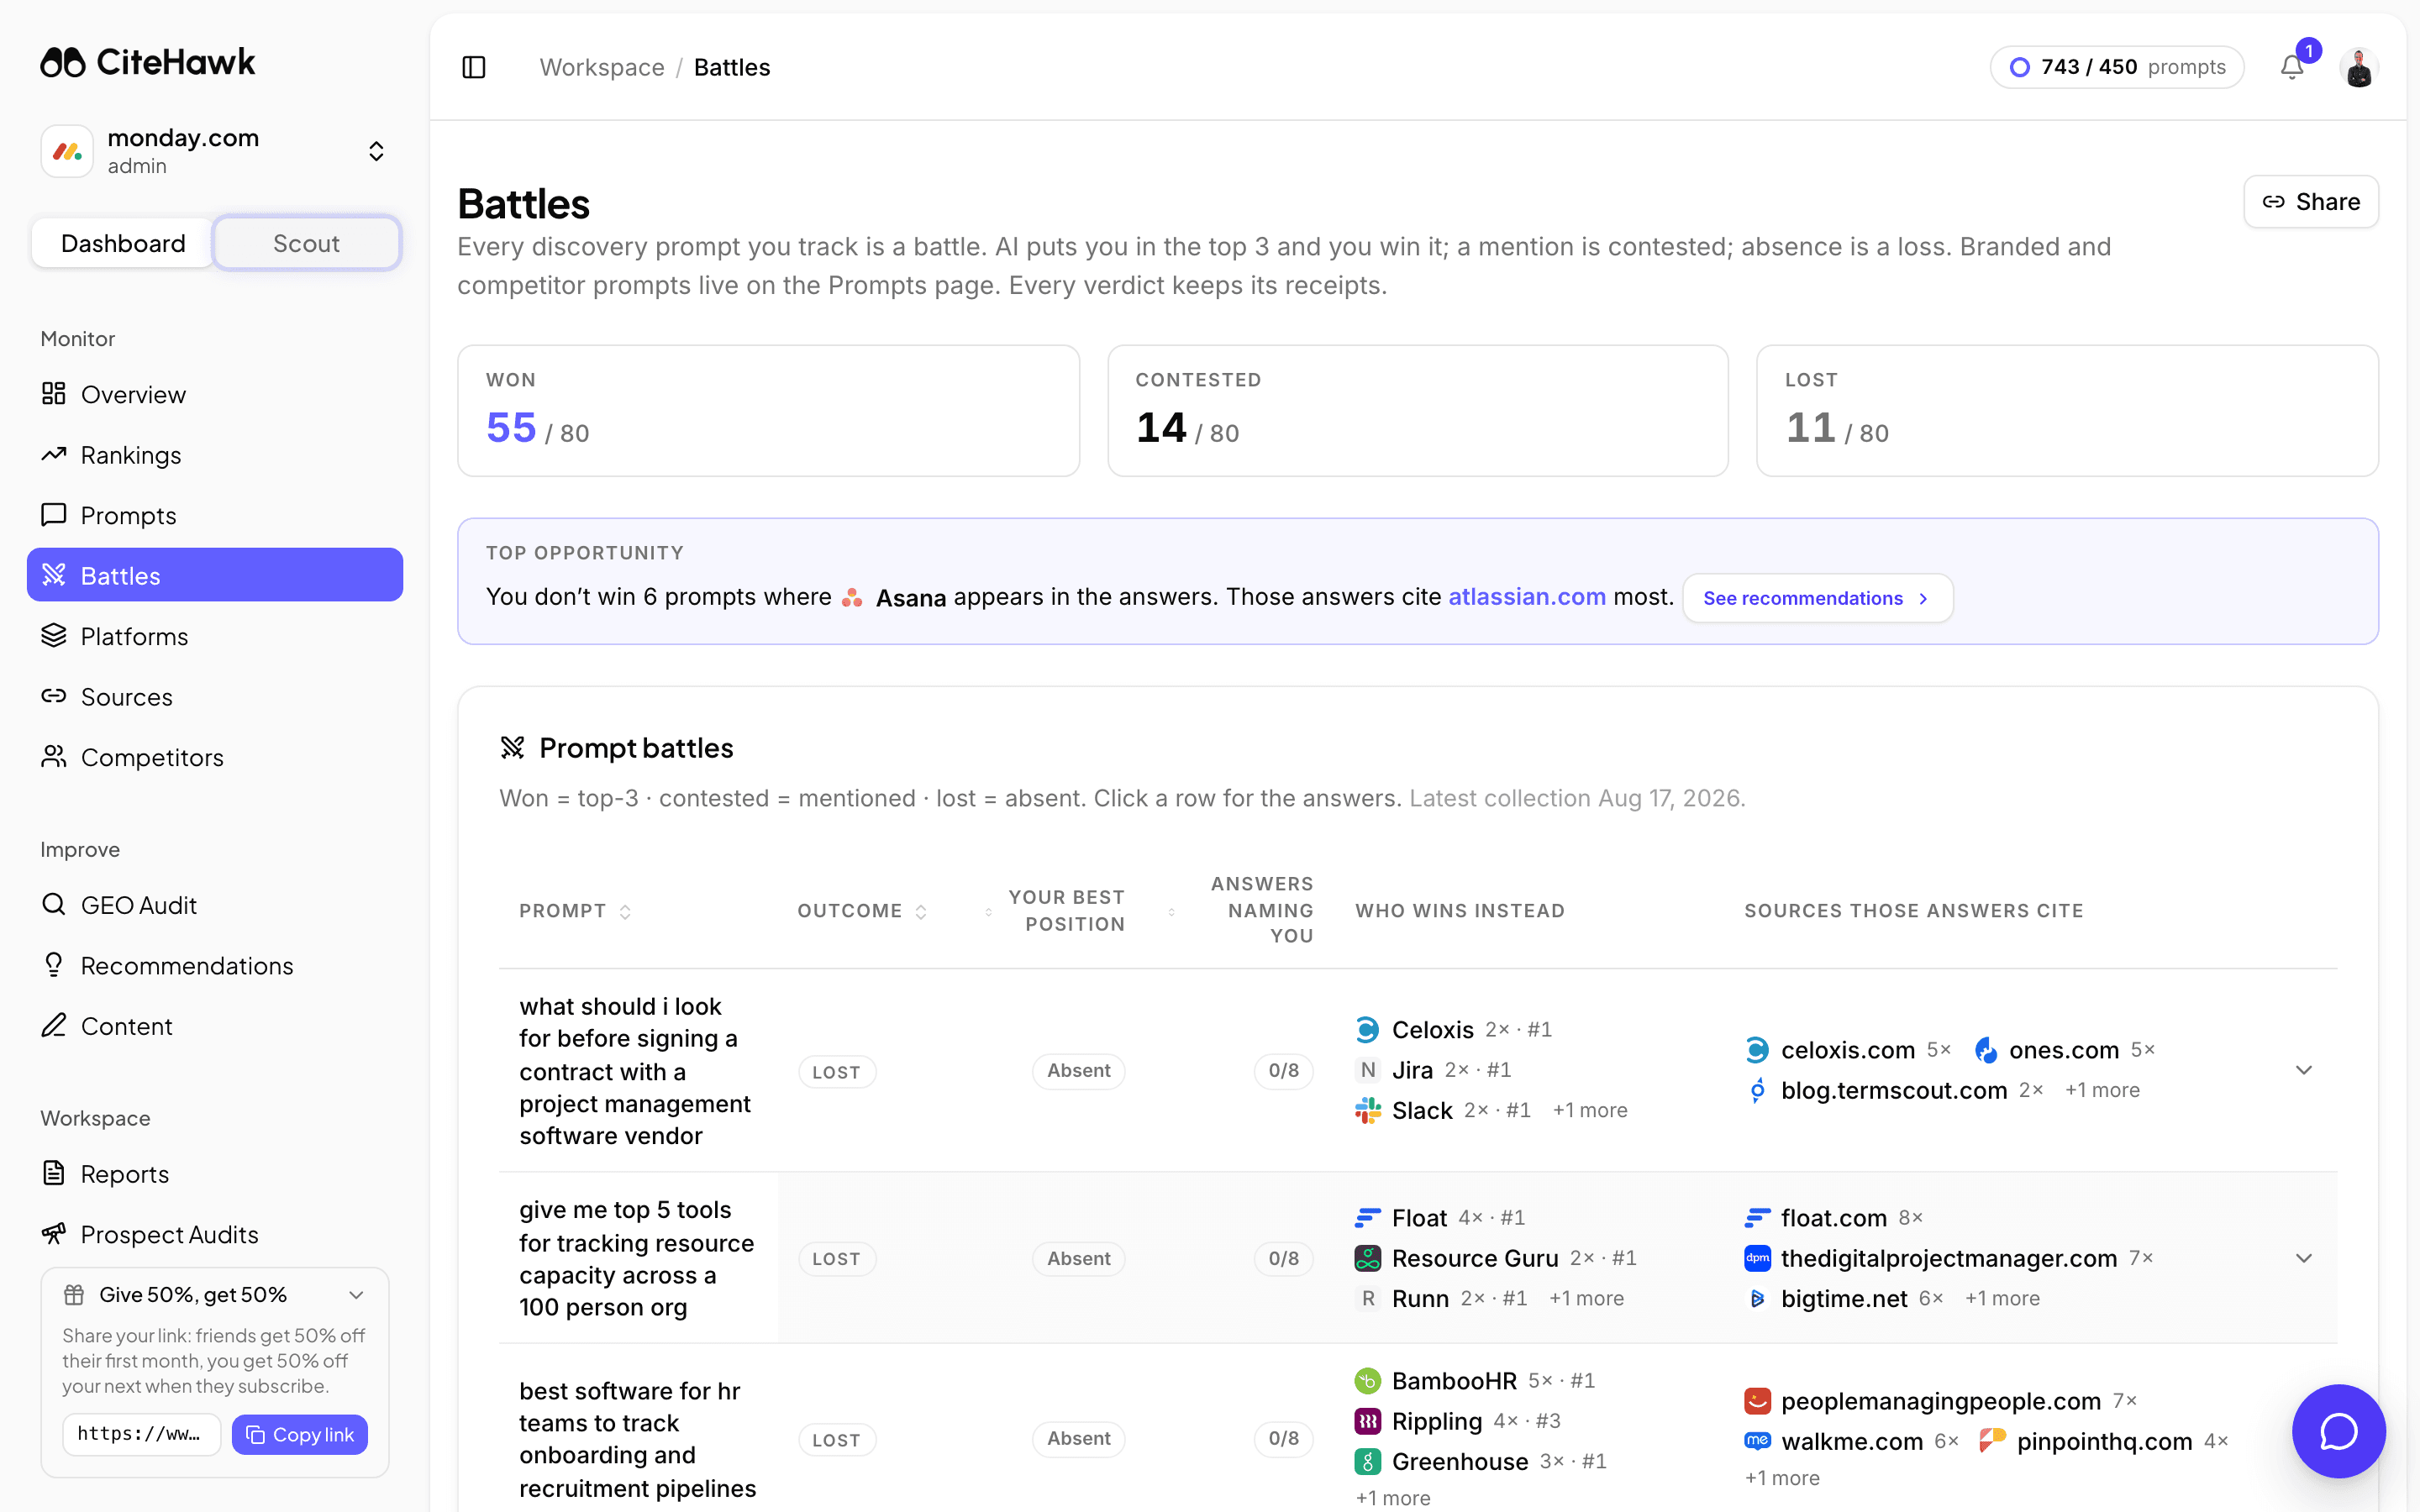2420x1512 pixels.
Task: Click '+1 more' beside bigtime.net
Action: (2002, 1299)
